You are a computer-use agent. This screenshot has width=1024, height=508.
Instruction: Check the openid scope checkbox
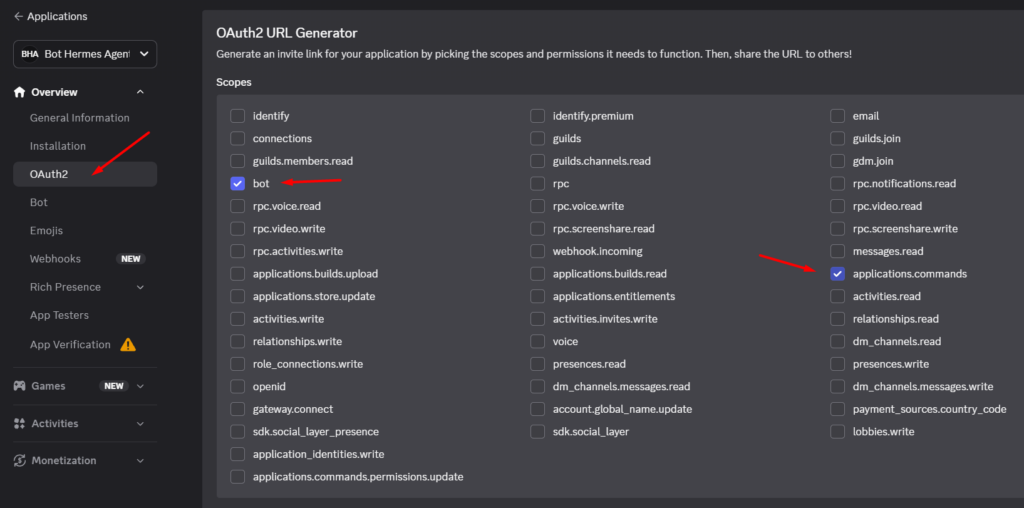pos(238,387)
